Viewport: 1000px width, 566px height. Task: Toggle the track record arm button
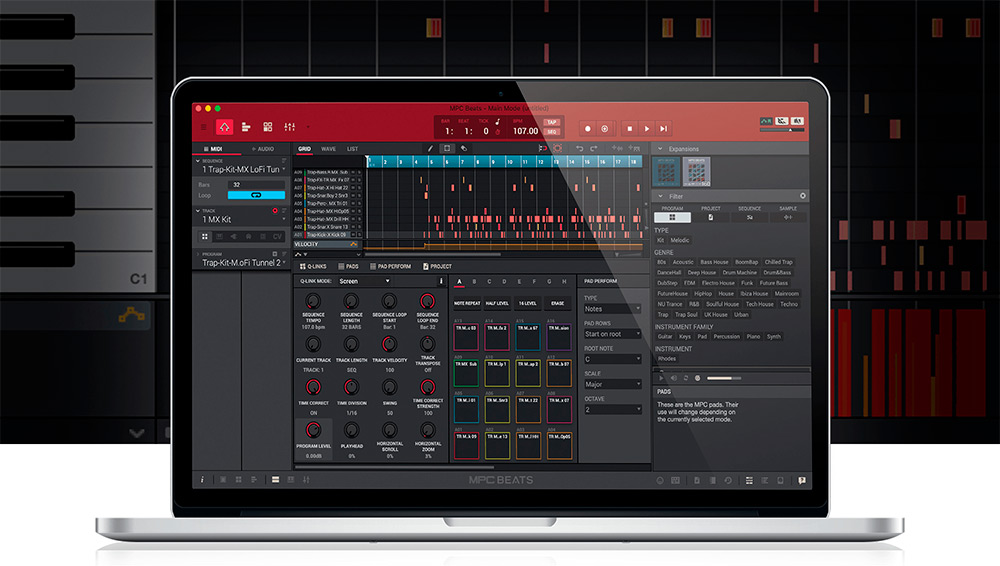point(275,211)
